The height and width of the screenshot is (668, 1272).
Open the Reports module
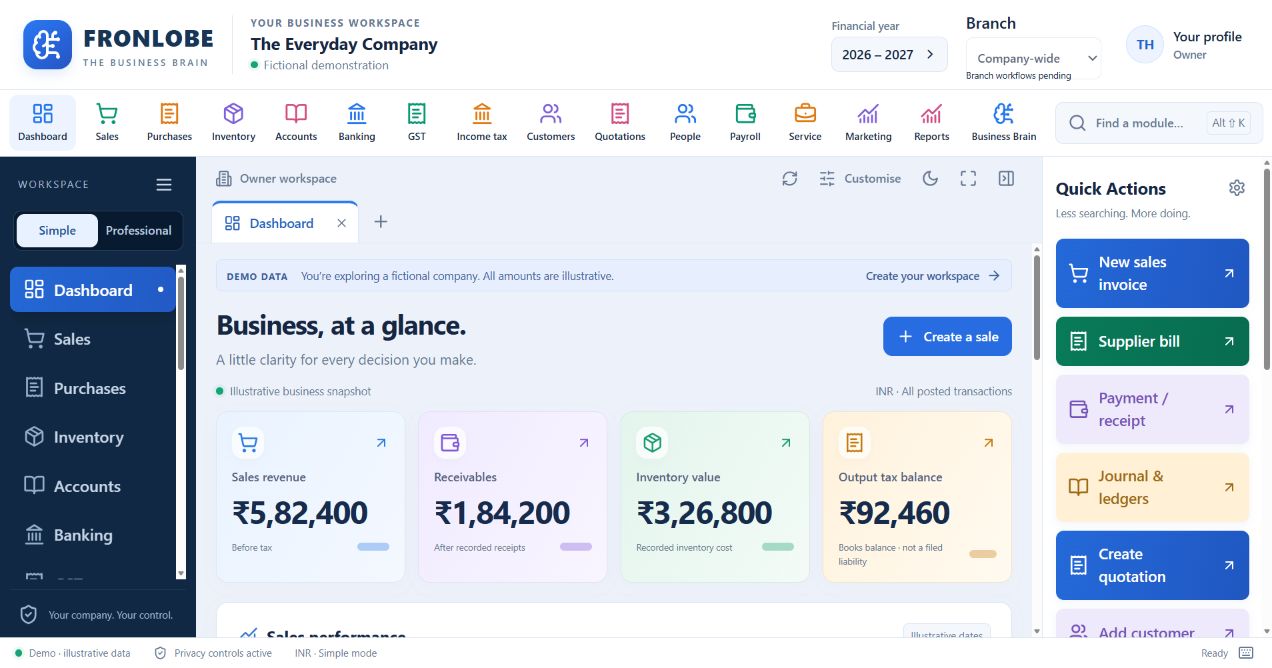coord(932,123)
